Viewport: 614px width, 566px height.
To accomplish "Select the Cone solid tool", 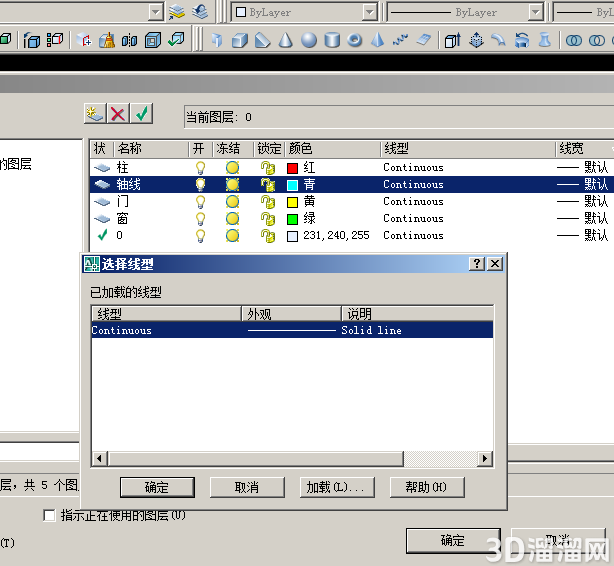I will 286,40.
